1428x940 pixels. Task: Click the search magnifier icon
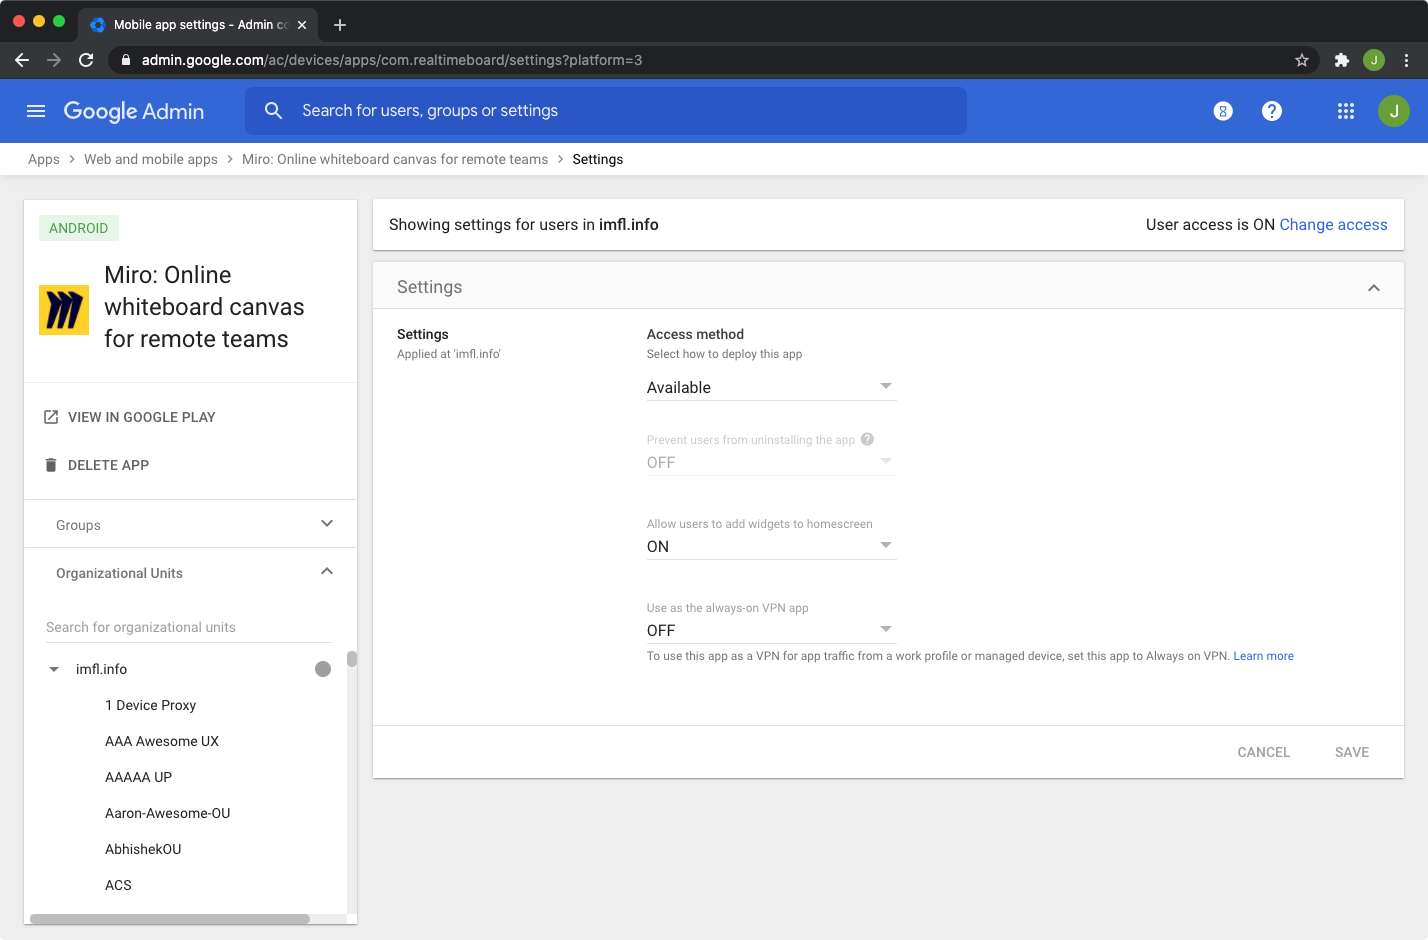[x=273, y=111]
